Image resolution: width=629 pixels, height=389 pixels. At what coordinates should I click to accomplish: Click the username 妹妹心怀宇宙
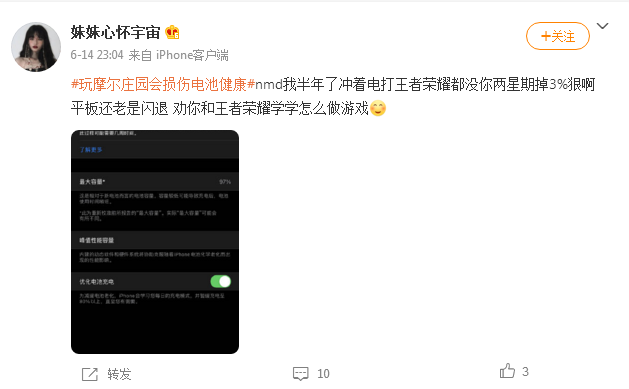tap(116, 32)
